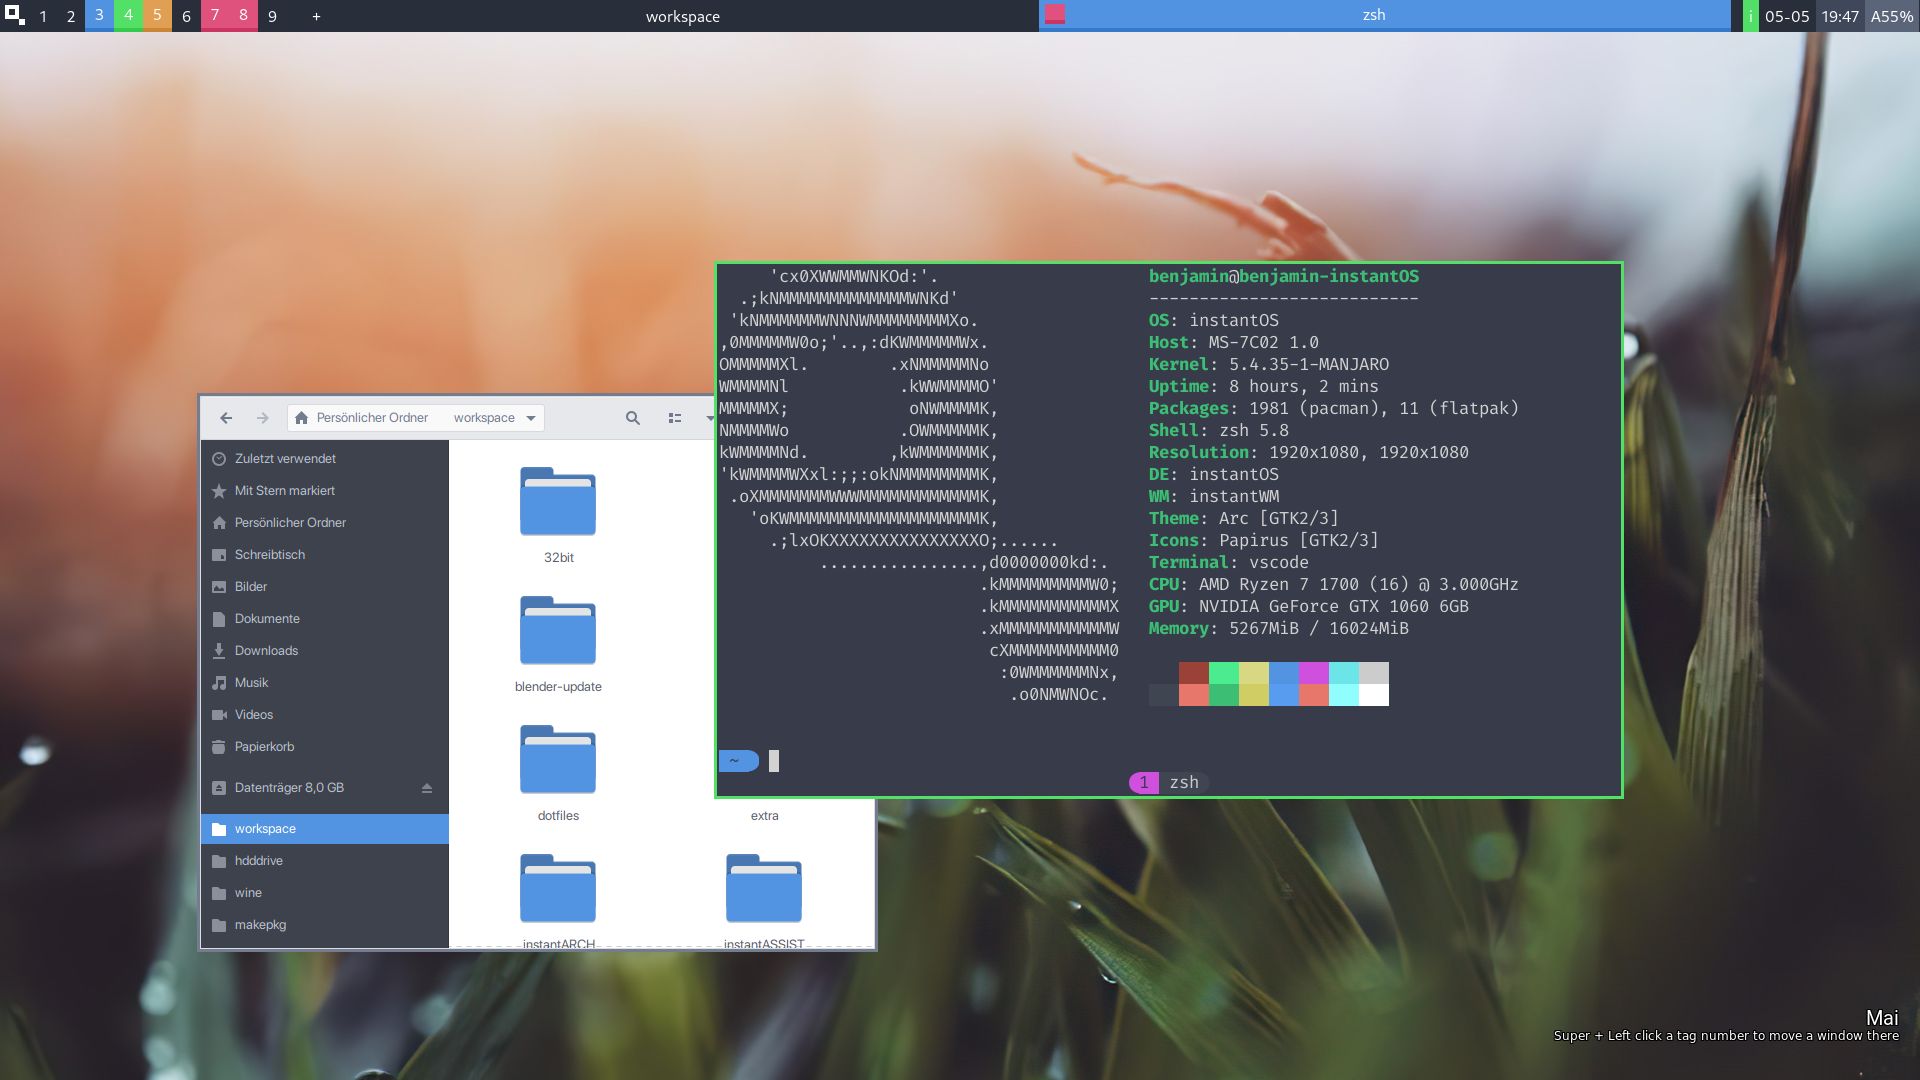
Task: Click the Persönlicher Ordner sidebar entry
Action: coord(289,522)
